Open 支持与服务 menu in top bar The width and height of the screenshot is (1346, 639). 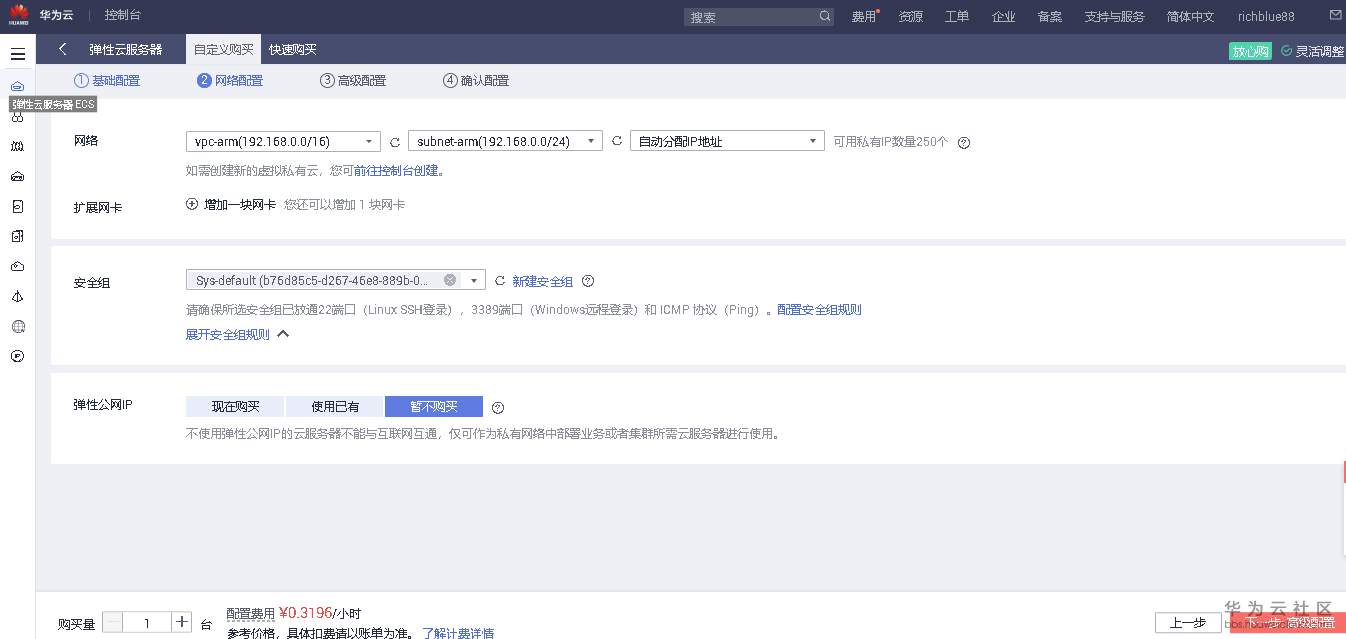[1114, 17]
